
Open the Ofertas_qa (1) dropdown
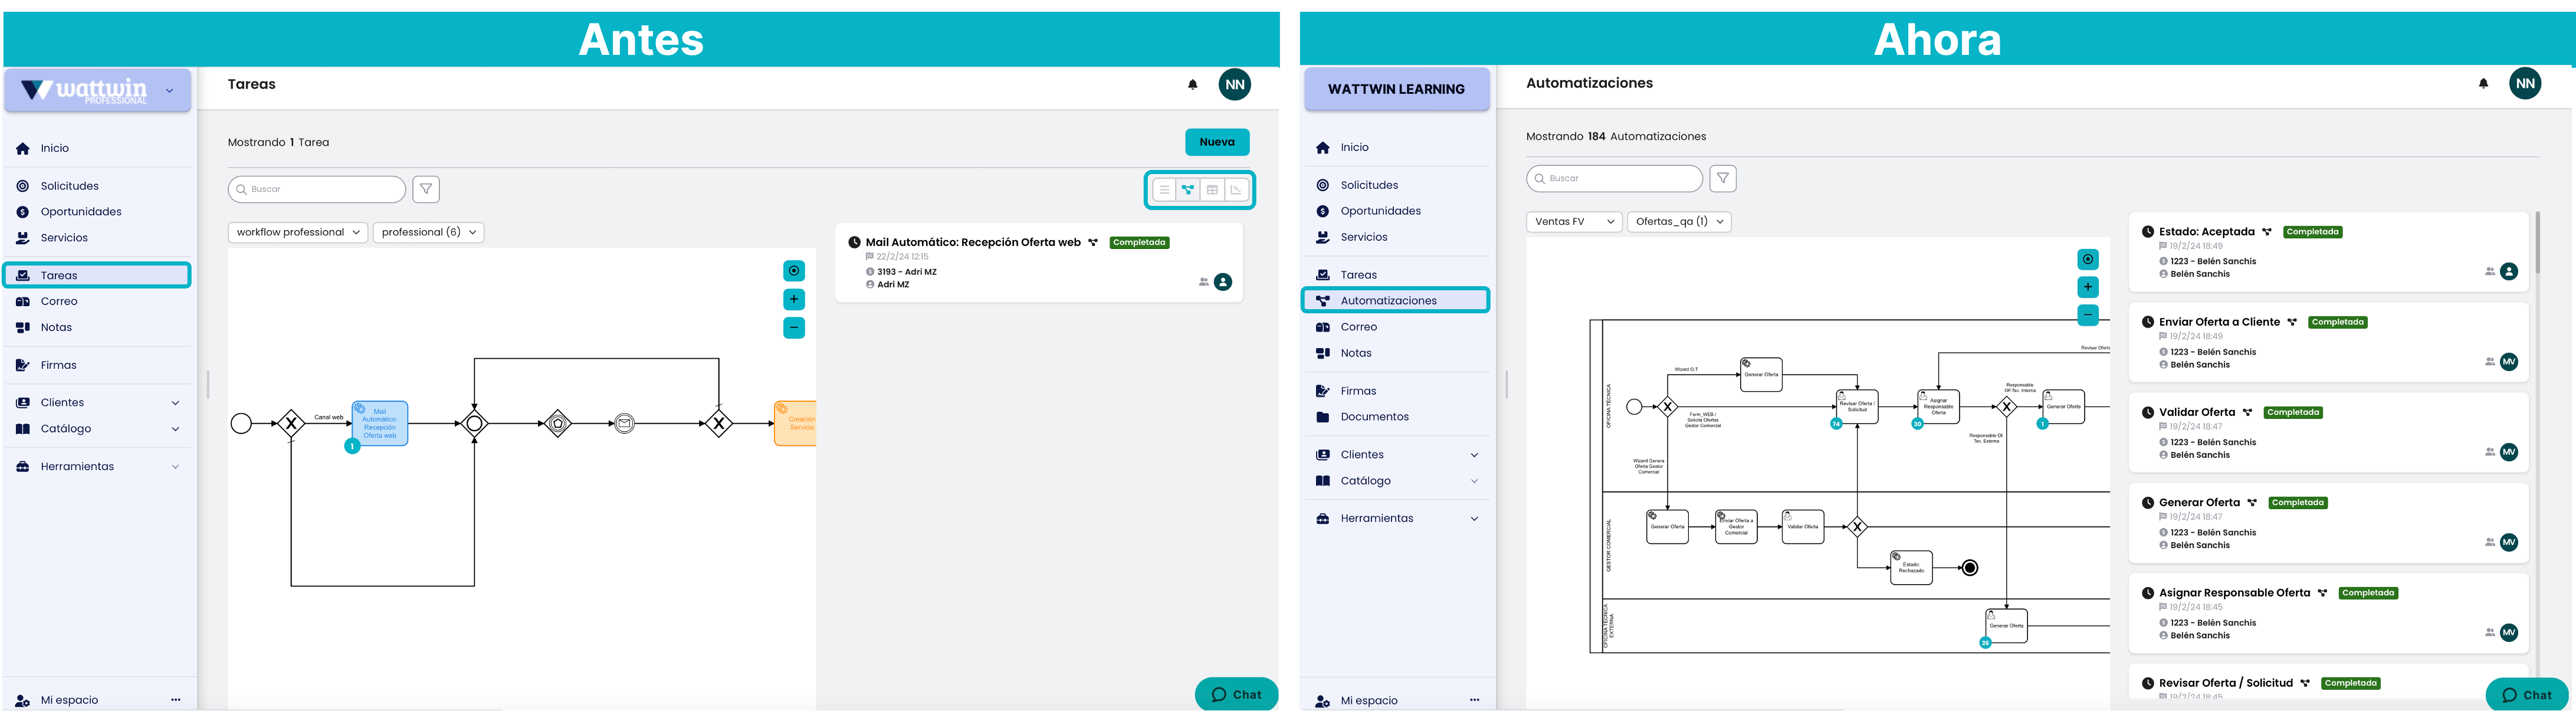1679,222
